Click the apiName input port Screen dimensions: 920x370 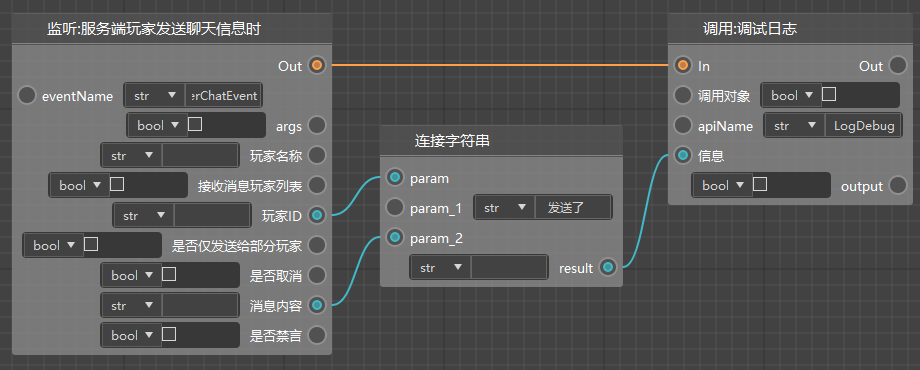(x=683, y=125)
